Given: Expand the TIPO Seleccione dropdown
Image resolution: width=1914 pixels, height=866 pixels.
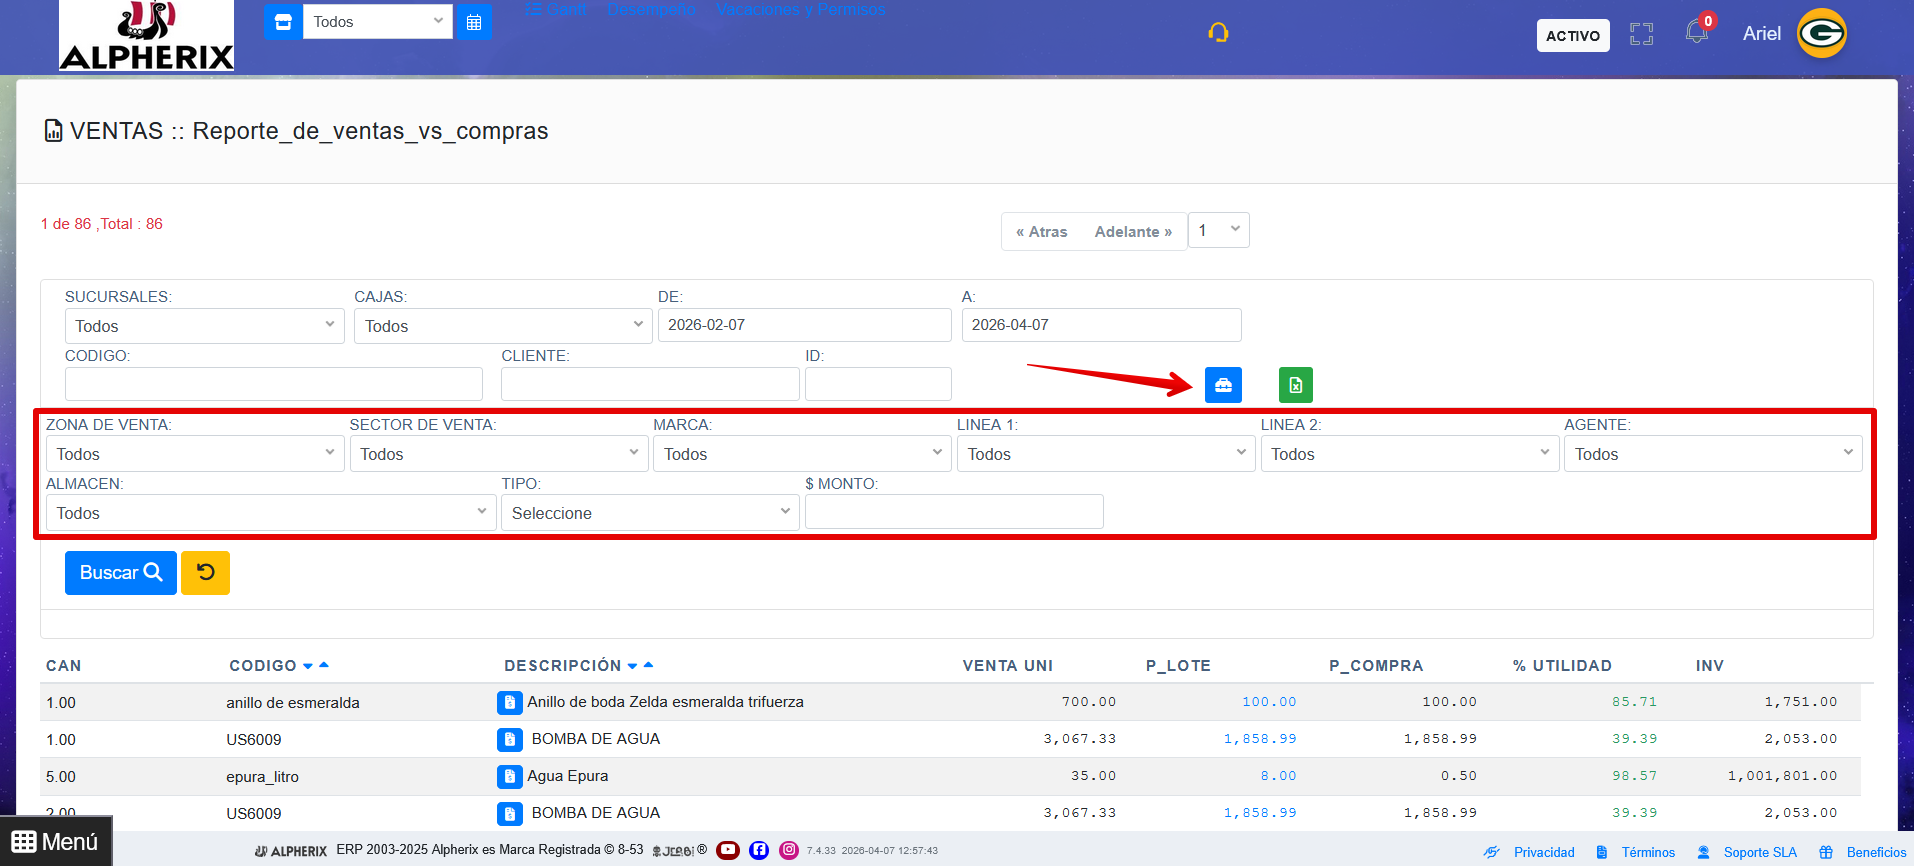Looking at the screenshot, I should pos(649,513).
